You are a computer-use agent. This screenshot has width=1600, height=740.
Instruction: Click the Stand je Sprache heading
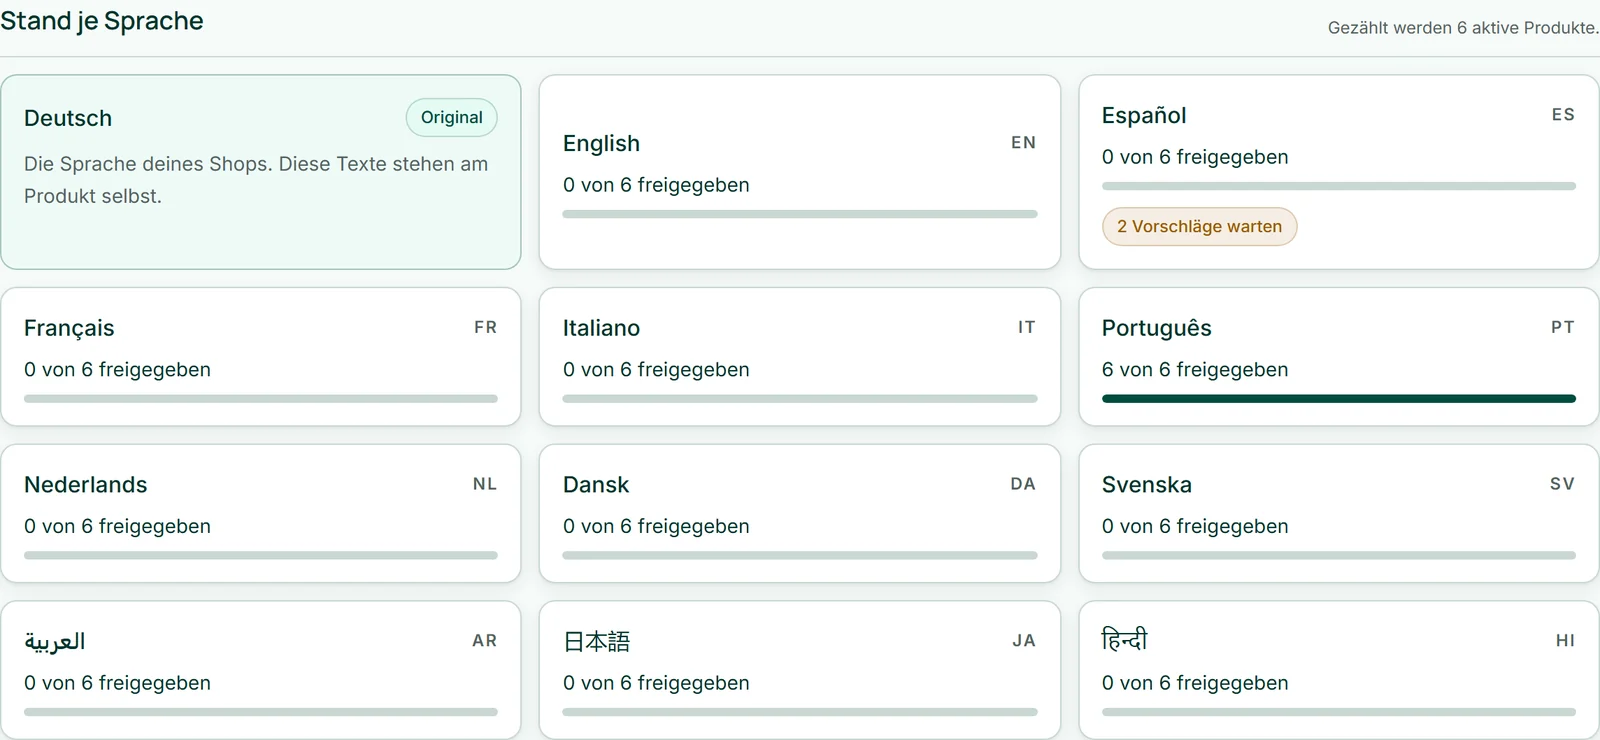[x=102, y=21]
